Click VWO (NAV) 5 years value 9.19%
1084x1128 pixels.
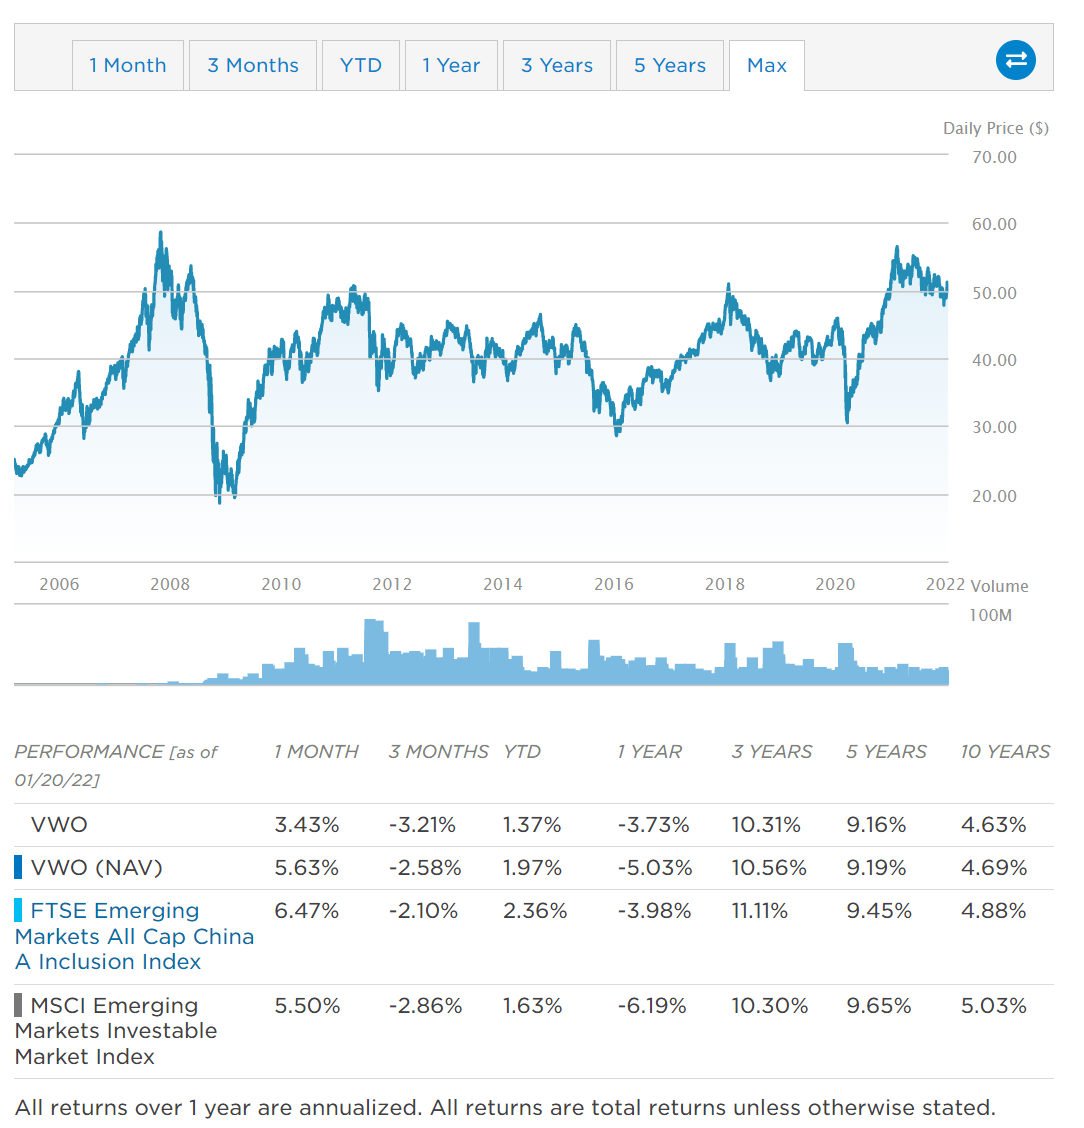click(876, 868)
